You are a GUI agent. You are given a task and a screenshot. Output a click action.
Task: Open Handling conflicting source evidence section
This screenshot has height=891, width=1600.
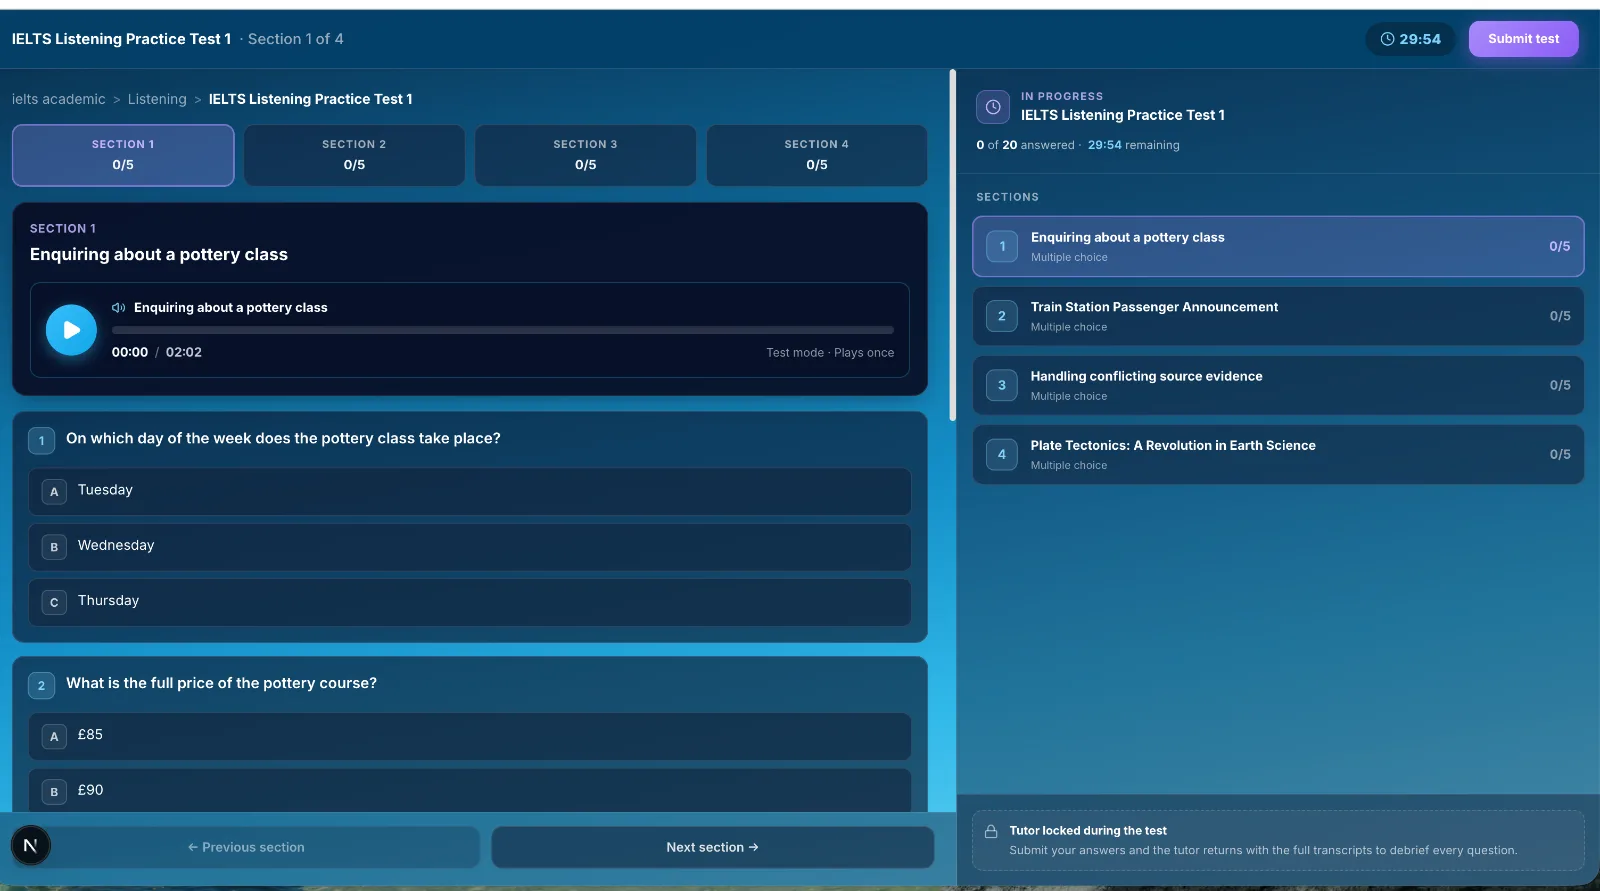pos(1278,385)
